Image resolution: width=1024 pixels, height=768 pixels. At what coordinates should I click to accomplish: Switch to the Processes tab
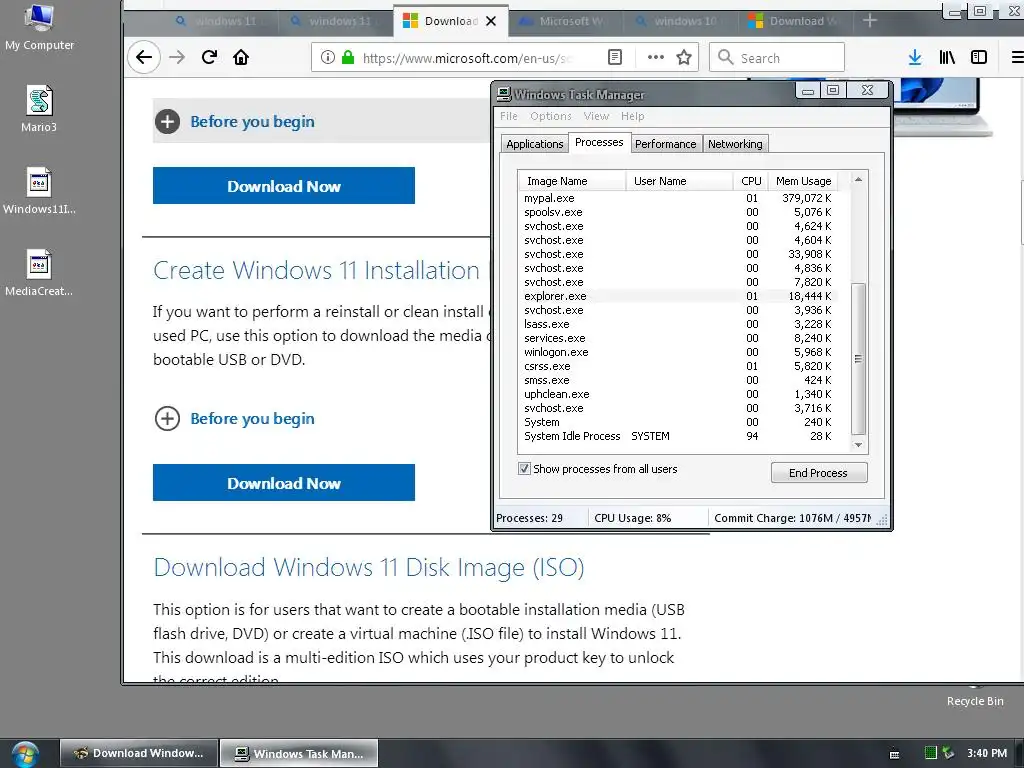[x=599, y=142]
